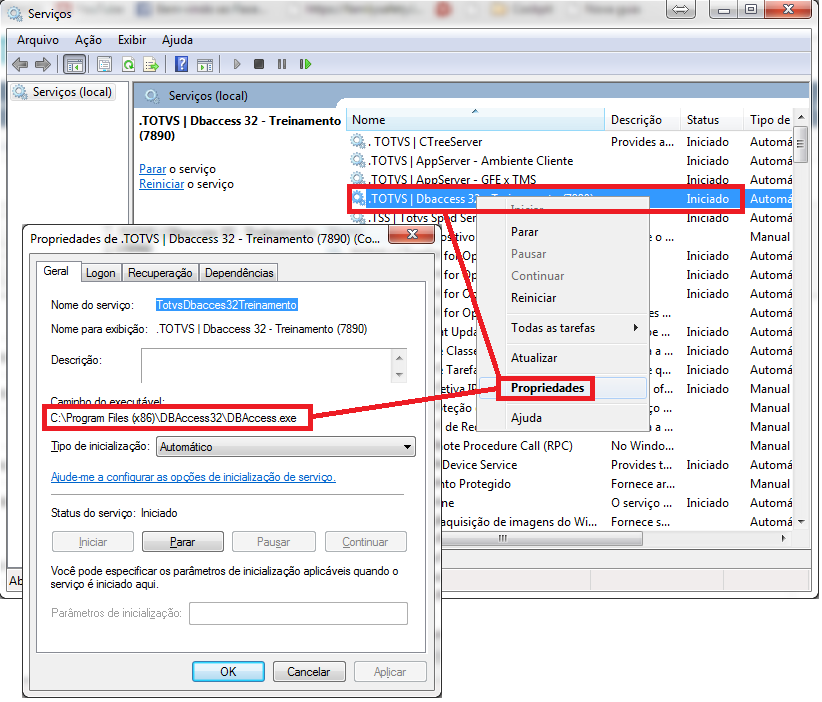Click gear icon of AppServer Ambiente Cliente row

tap(358, 160)
